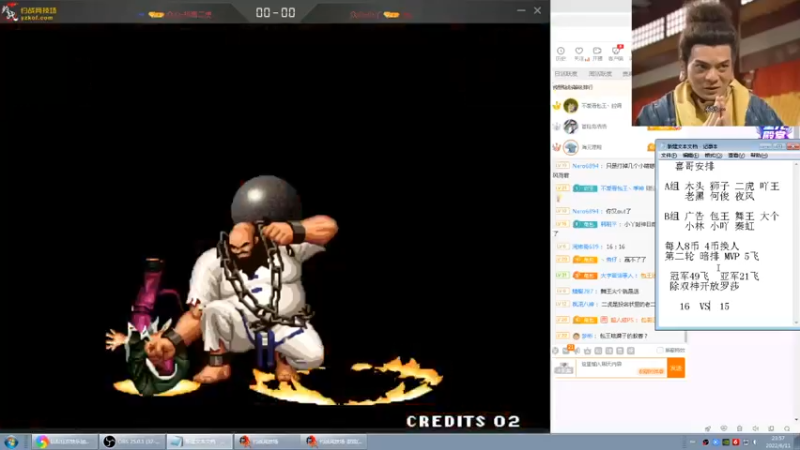This screenshot has height=450, width=800.
Task: Click the speaker icon below the chat panel
Action: click(756, 429)
